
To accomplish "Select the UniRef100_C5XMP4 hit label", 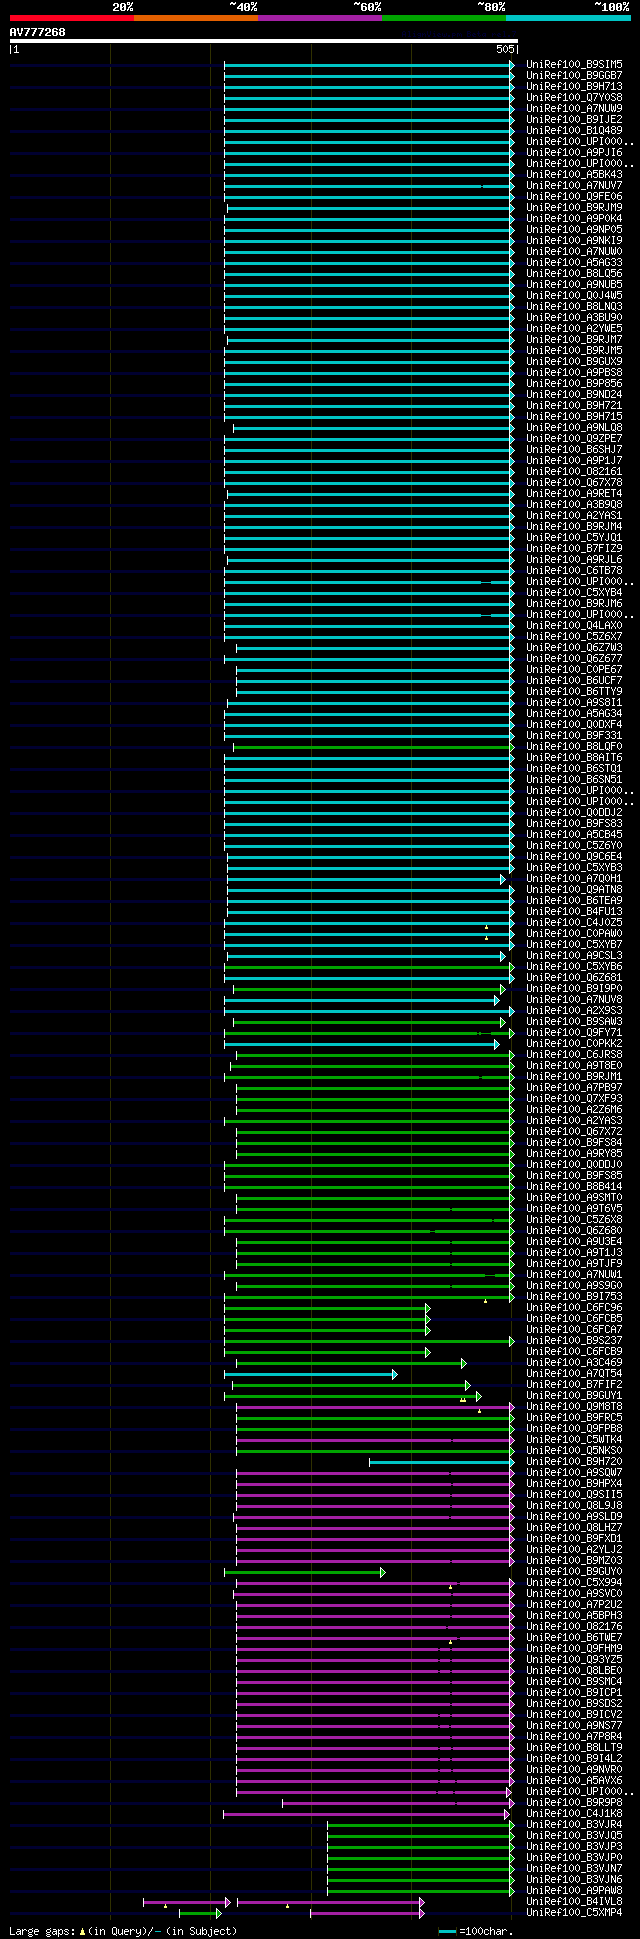I will pyautogui.click(x=574, y=1912).
